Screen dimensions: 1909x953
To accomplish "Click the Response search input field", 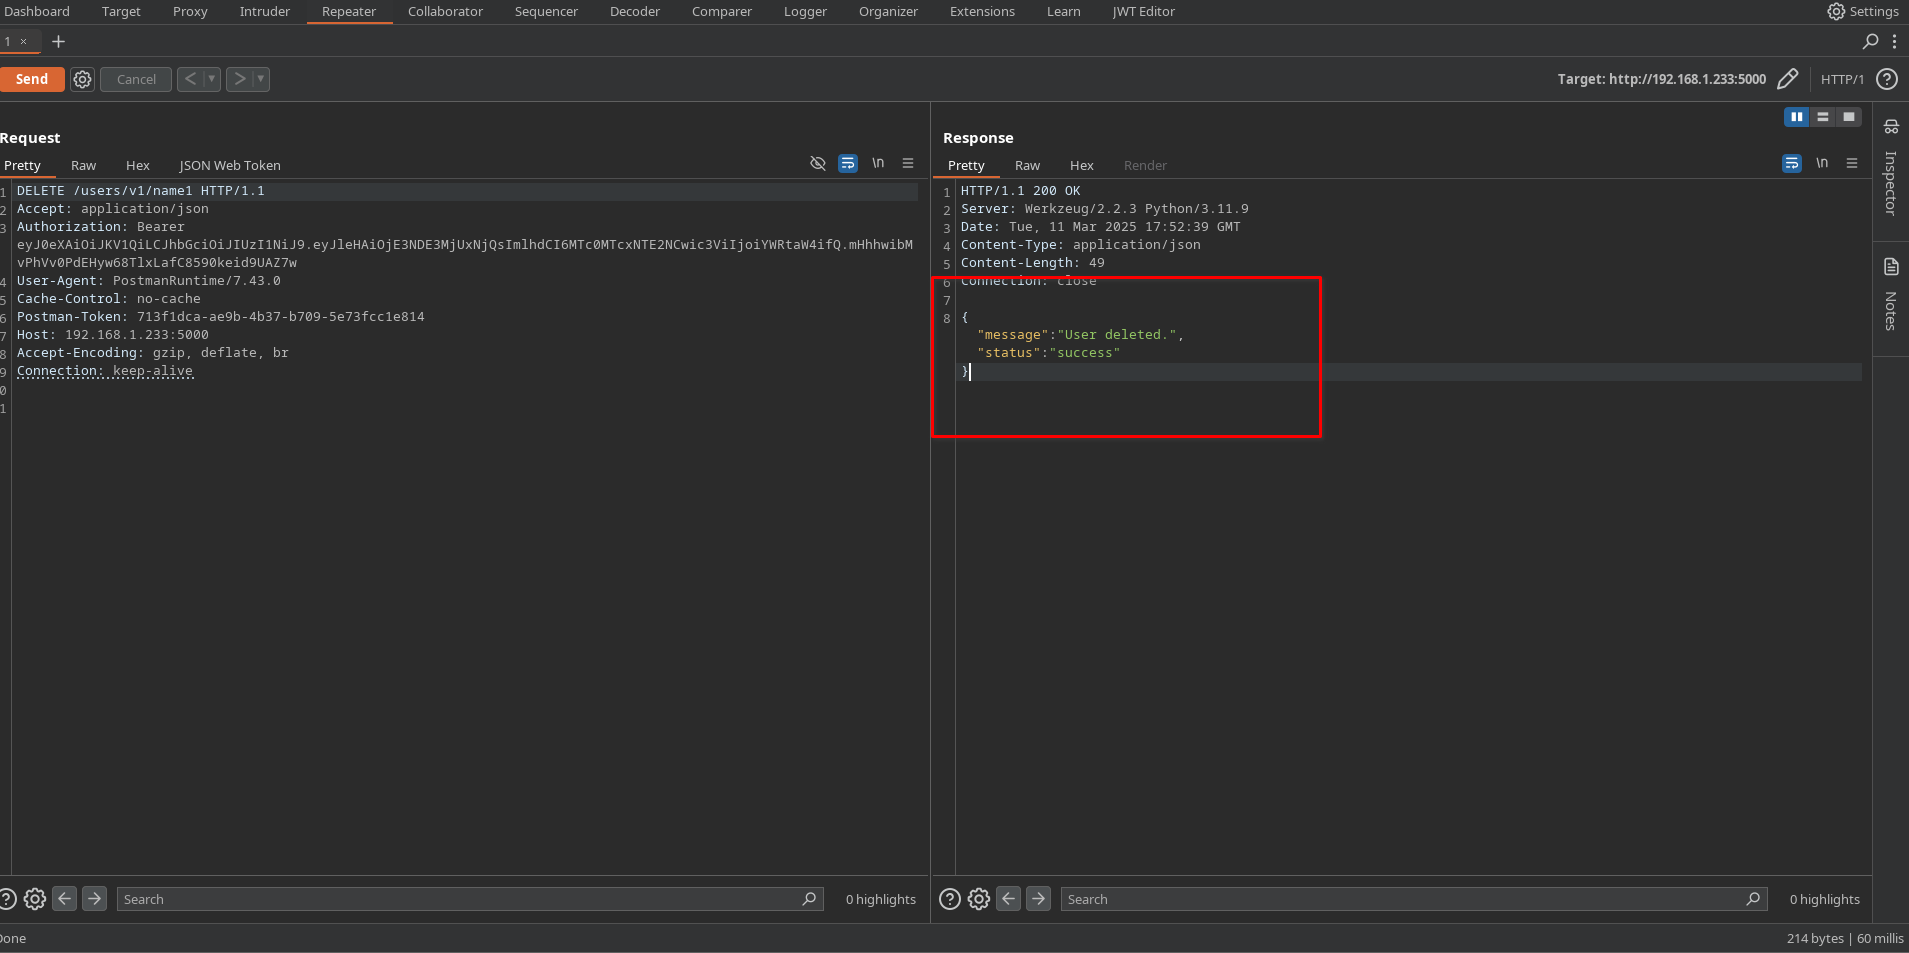I will (1400, 899).
